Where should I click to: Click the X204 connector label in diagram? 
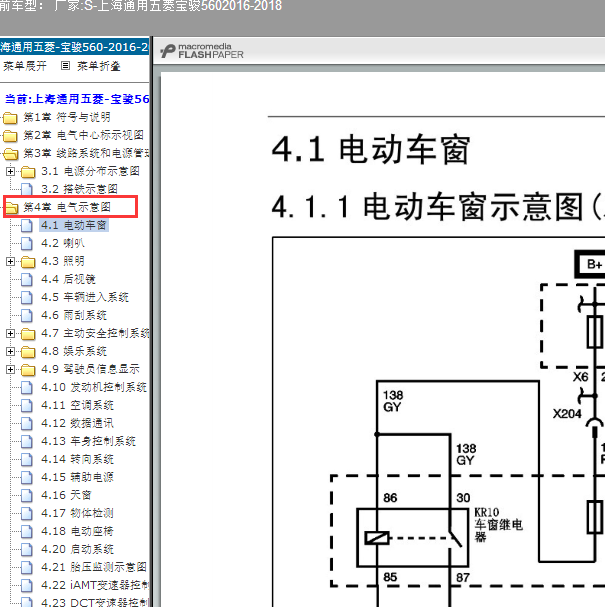tap(567, 414)
